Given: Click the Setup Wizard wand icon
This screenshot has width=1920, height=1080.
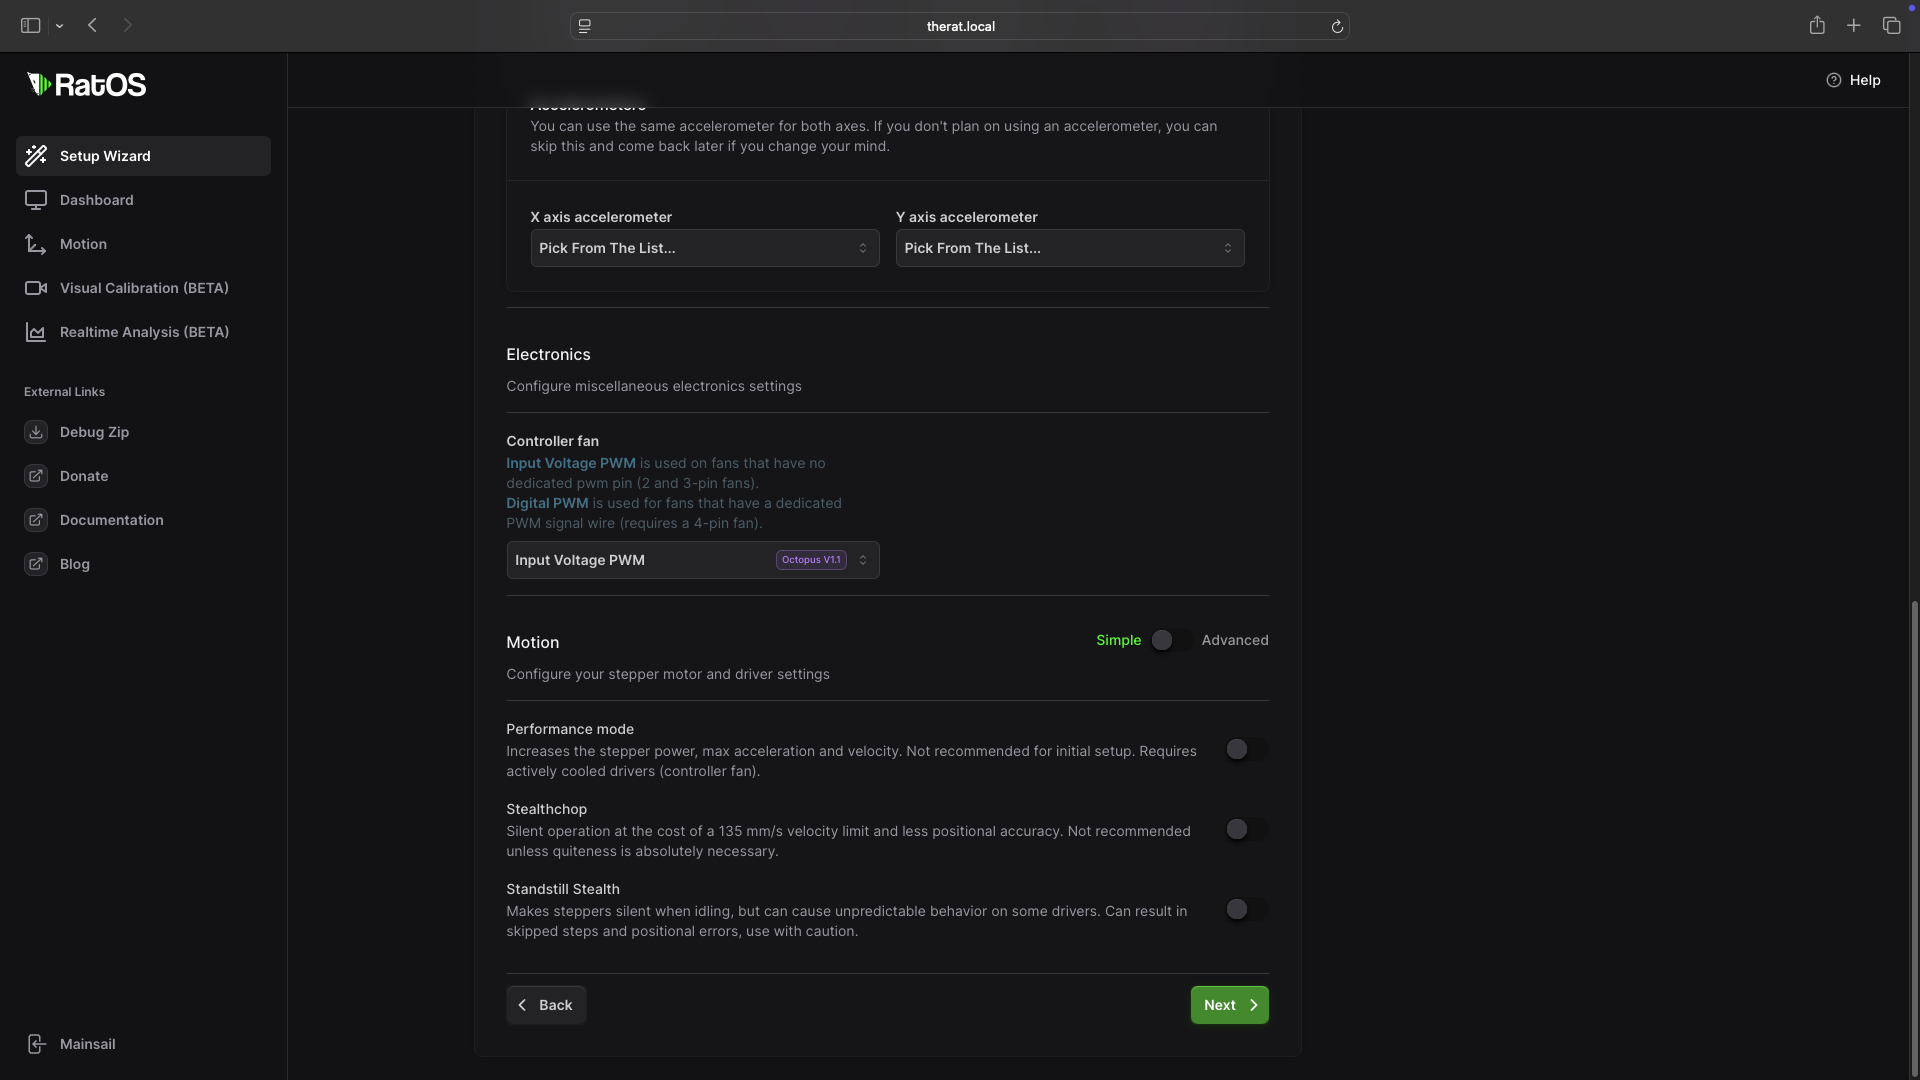Looking at the screenshot, I should coord(36,156).
